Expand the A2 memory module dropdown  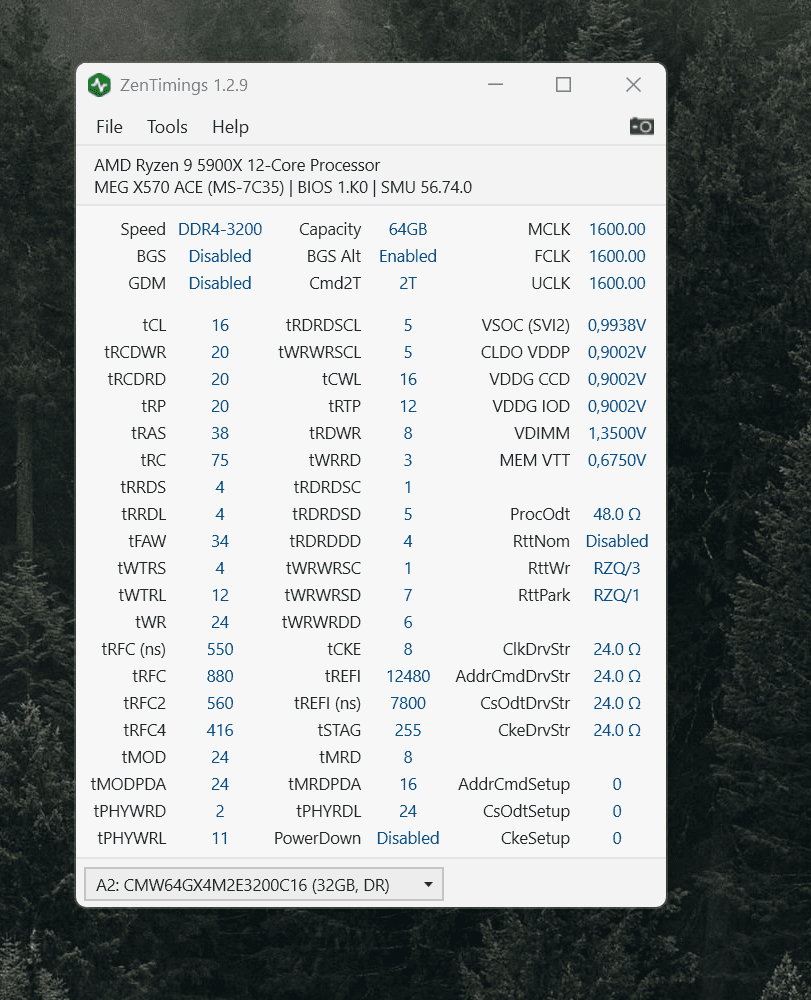(264, 885)
